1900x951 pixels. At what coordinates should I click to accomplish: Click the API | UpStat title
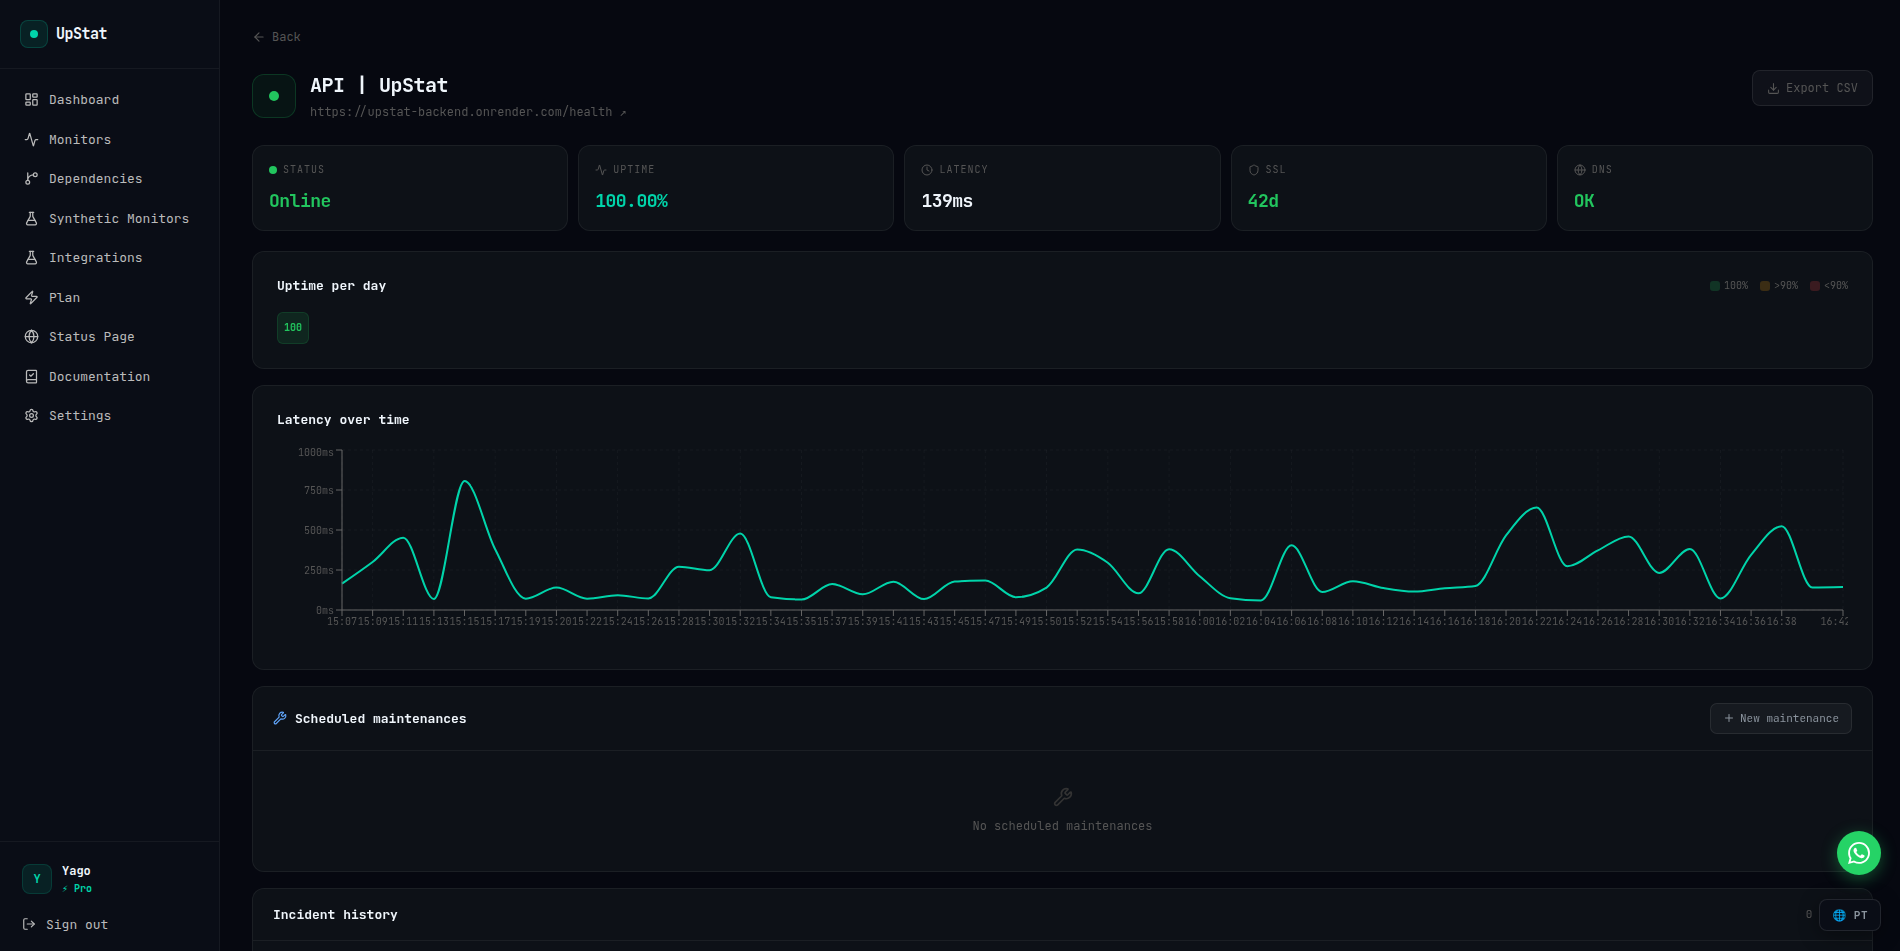pyautogui.click(x=379, y=86)
